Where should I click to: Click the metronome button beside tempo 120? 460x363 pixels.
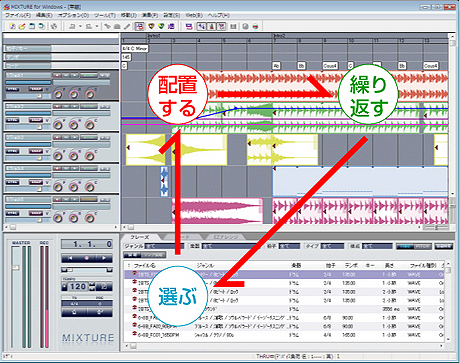tap(105, 286)
